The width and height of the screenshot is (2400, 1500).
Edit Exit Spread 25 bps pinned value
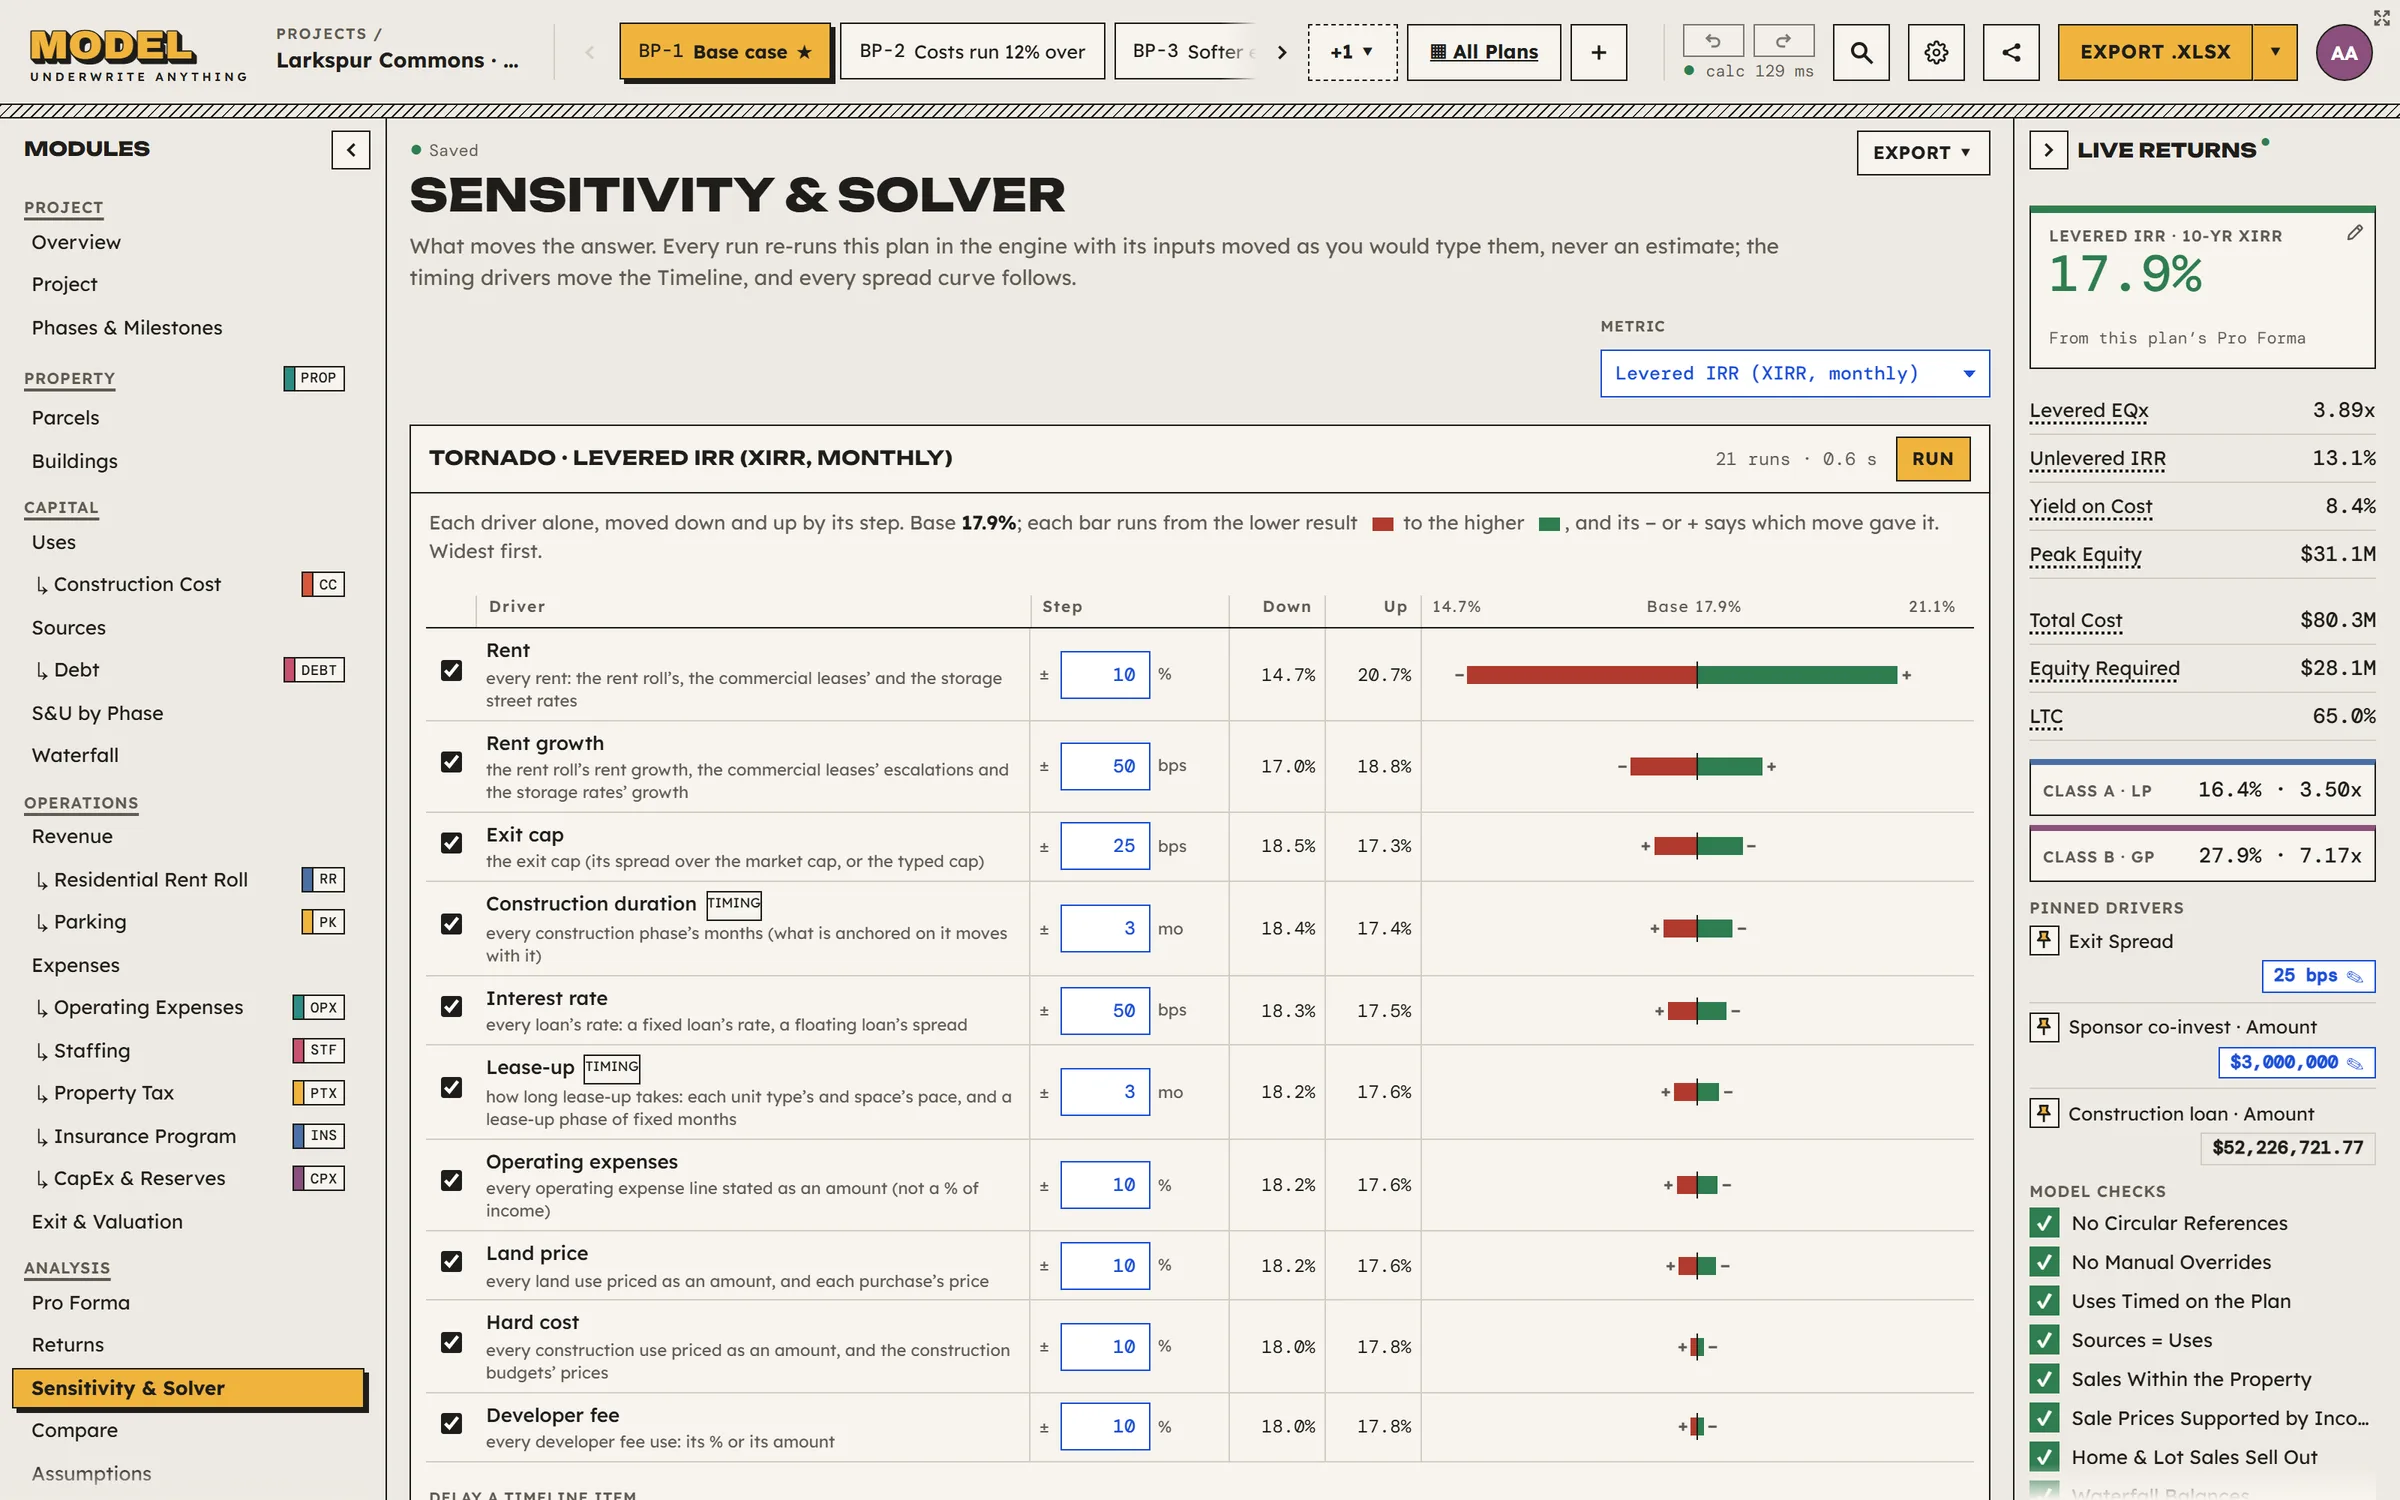tap(2317, 975)
